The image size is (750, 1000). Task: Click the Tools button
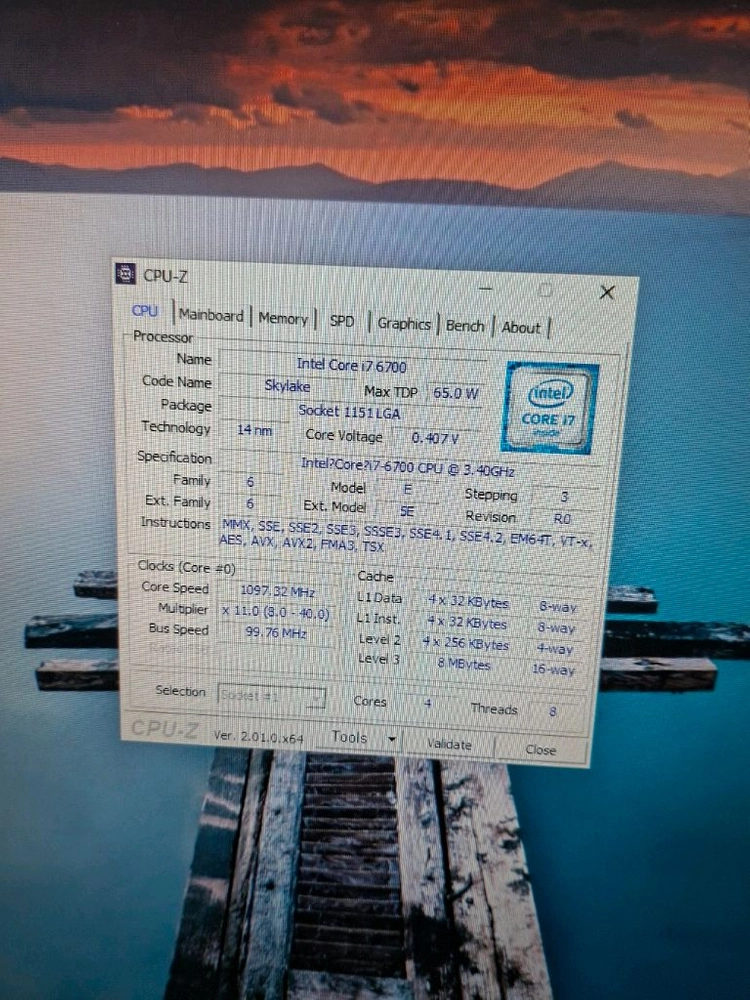[x=349, y=737]
